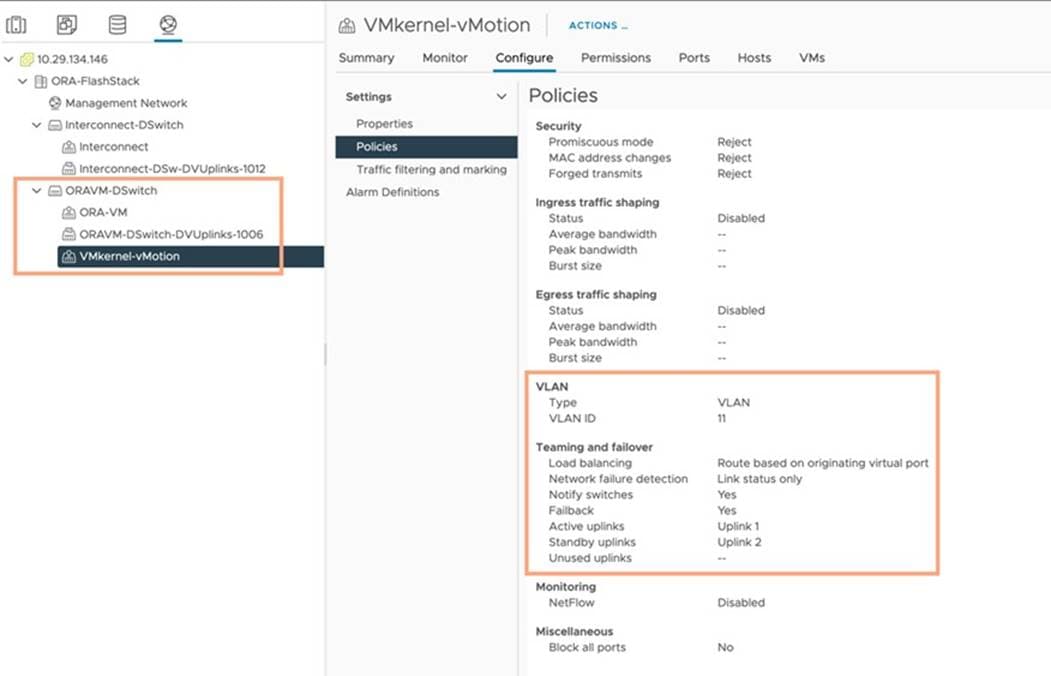Select ORAVM-DSwitch-DVUplinks-1006 in tree

(x=171, y=234)
